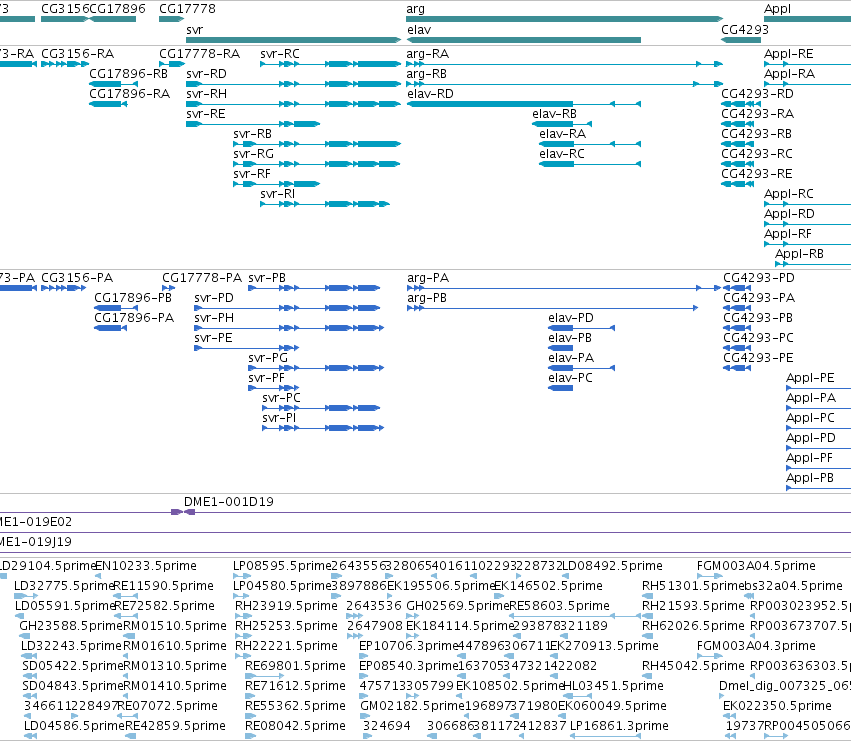This screenshot has width=851, height=741.
Task: Select transcript CG3156-RA
Action: click(x=65, y=64)
